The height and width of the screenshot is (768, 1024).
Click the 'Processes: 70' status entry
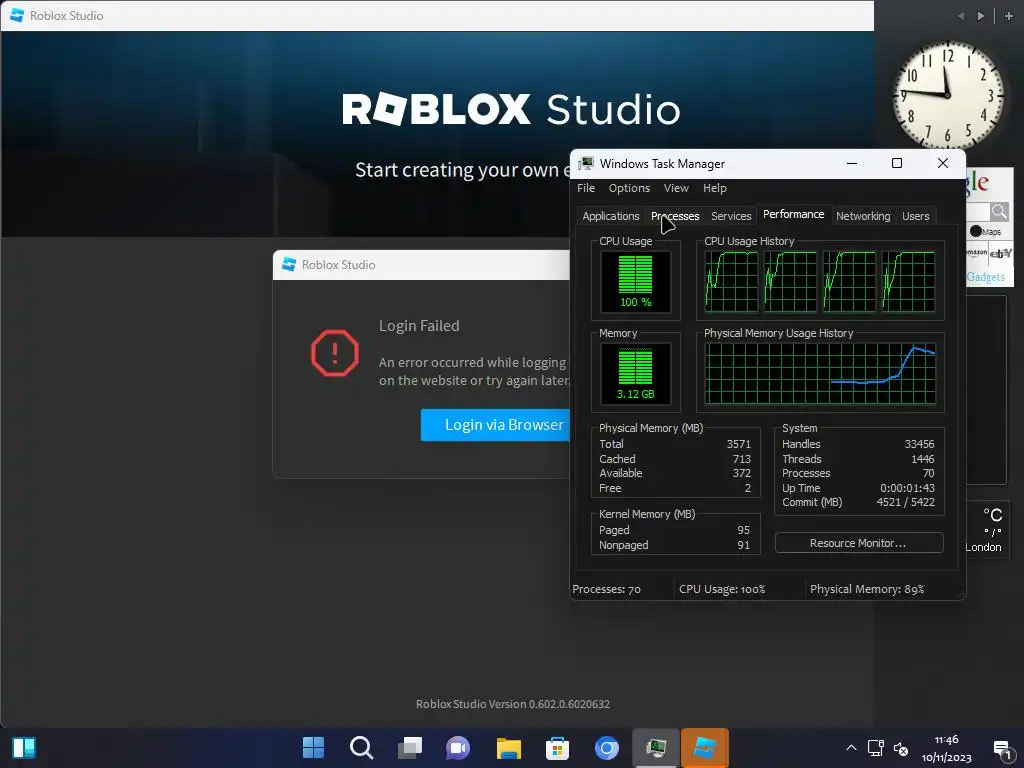tap(606, 589)
